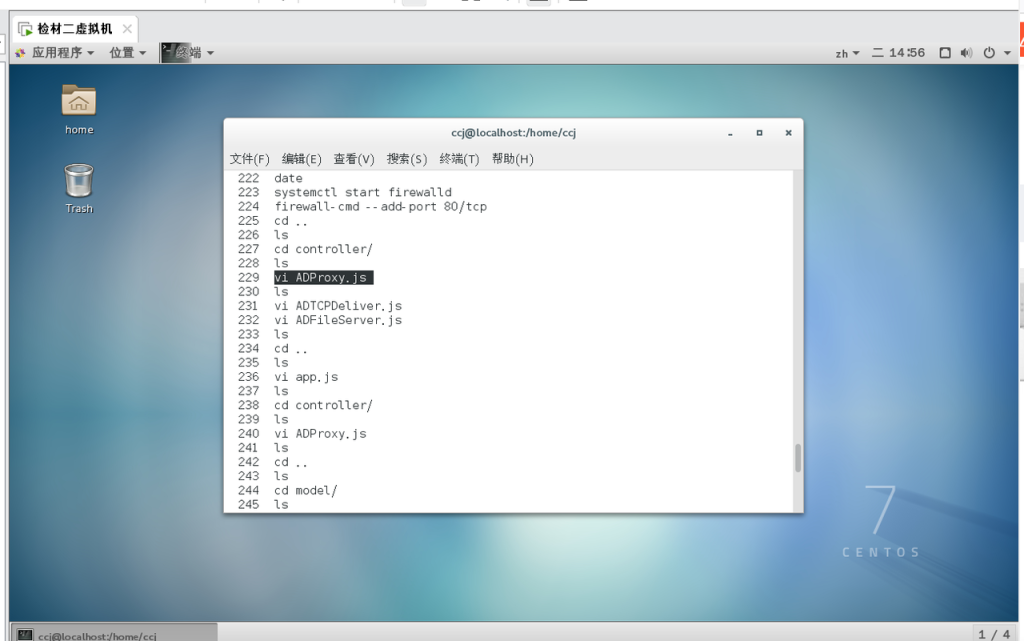Screen dimensions: 1024x641
Task: Open the 编辑(E) menu in terminal
Action: [x=302, y=159]
